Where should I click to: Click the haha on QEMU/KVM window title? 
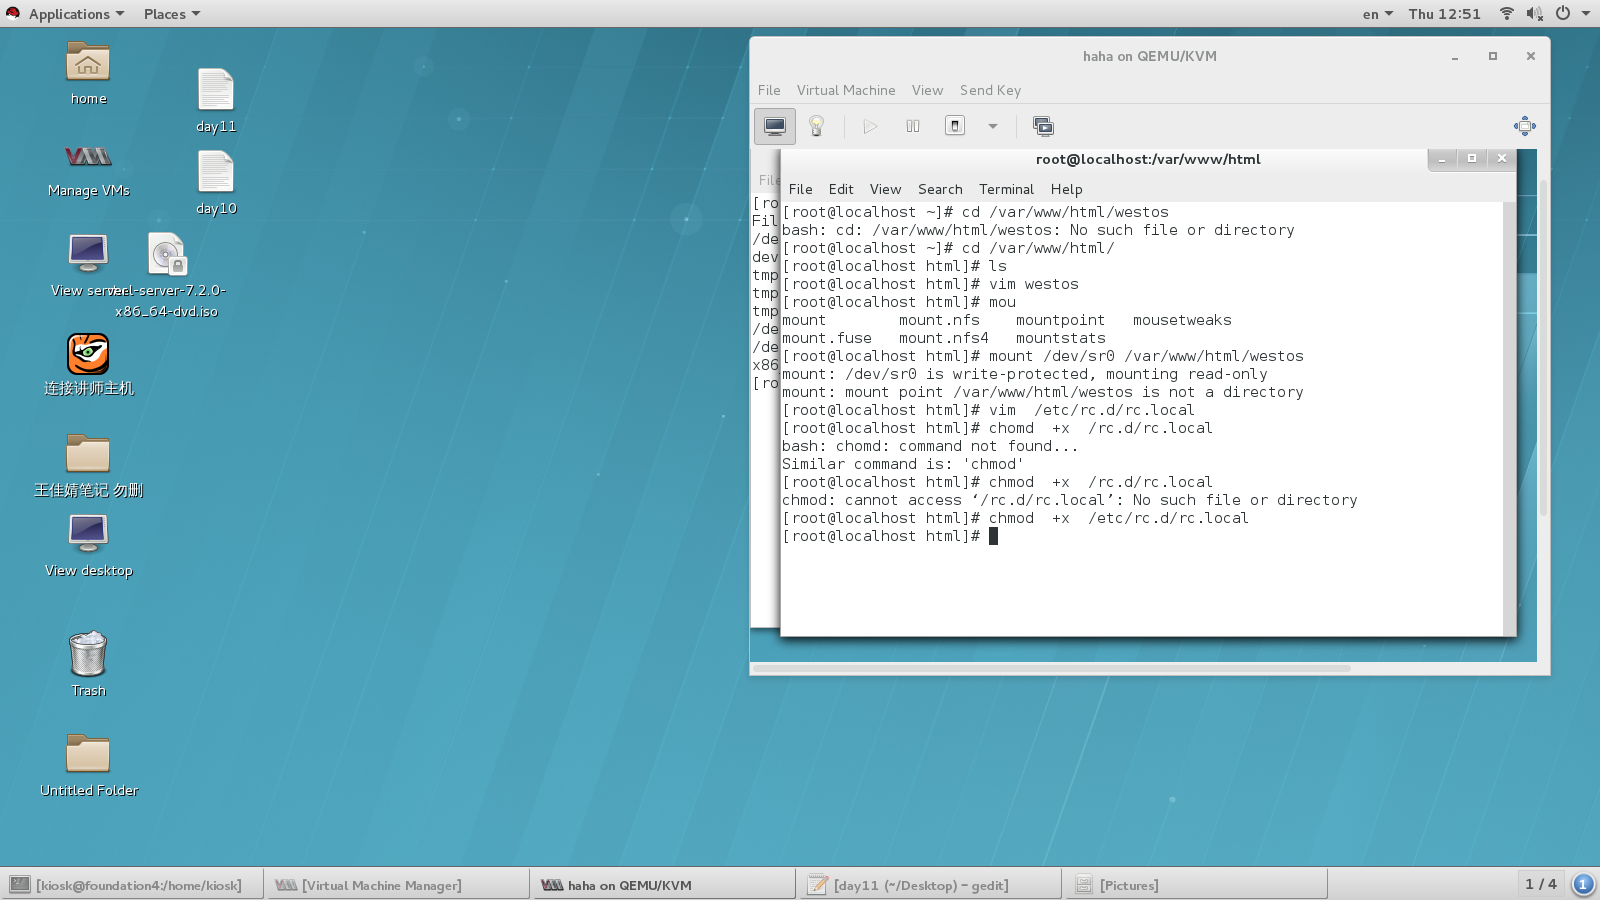(1150, 56)
